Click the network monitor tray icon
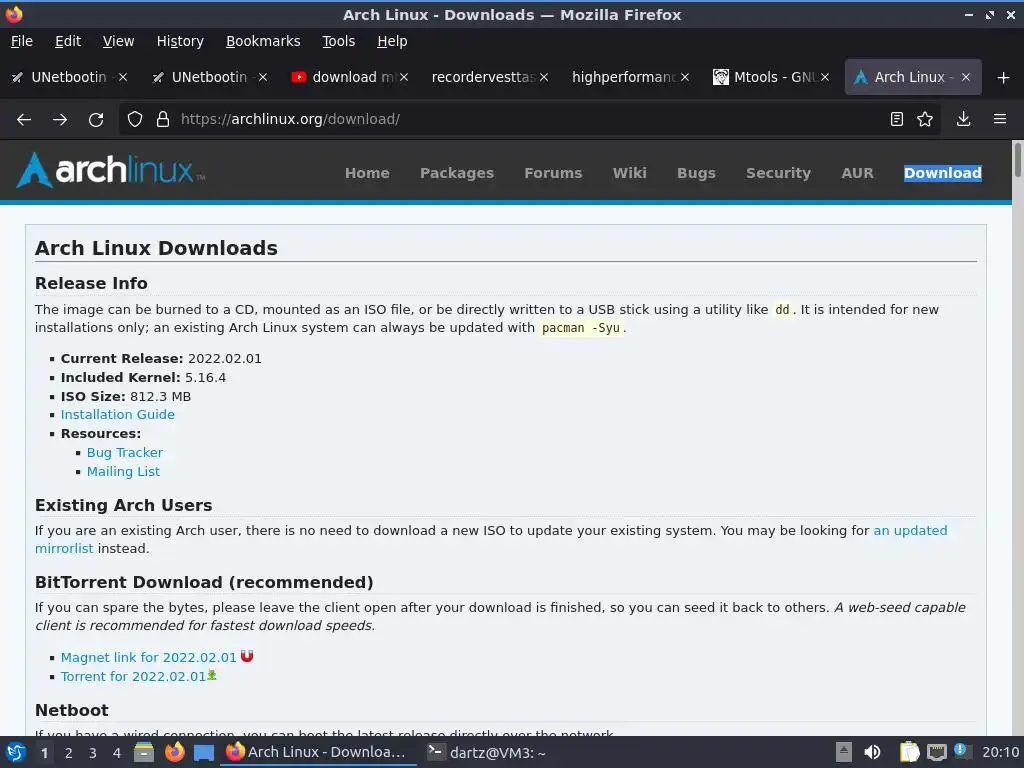 click(936, 752)
